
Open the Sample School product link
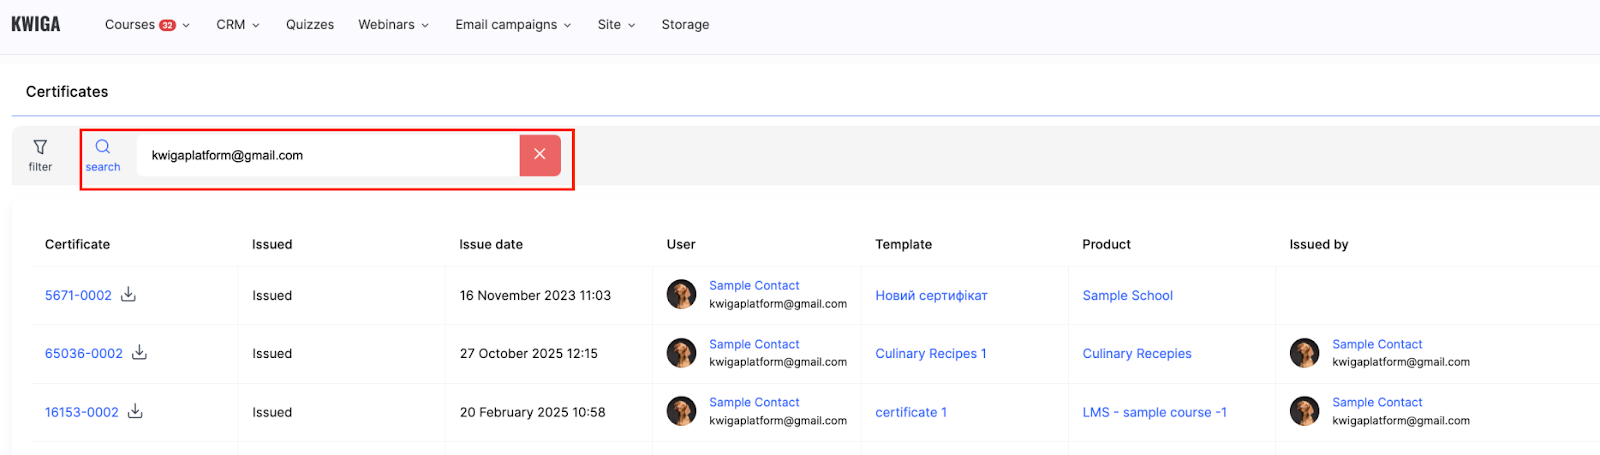(1127, 296)
